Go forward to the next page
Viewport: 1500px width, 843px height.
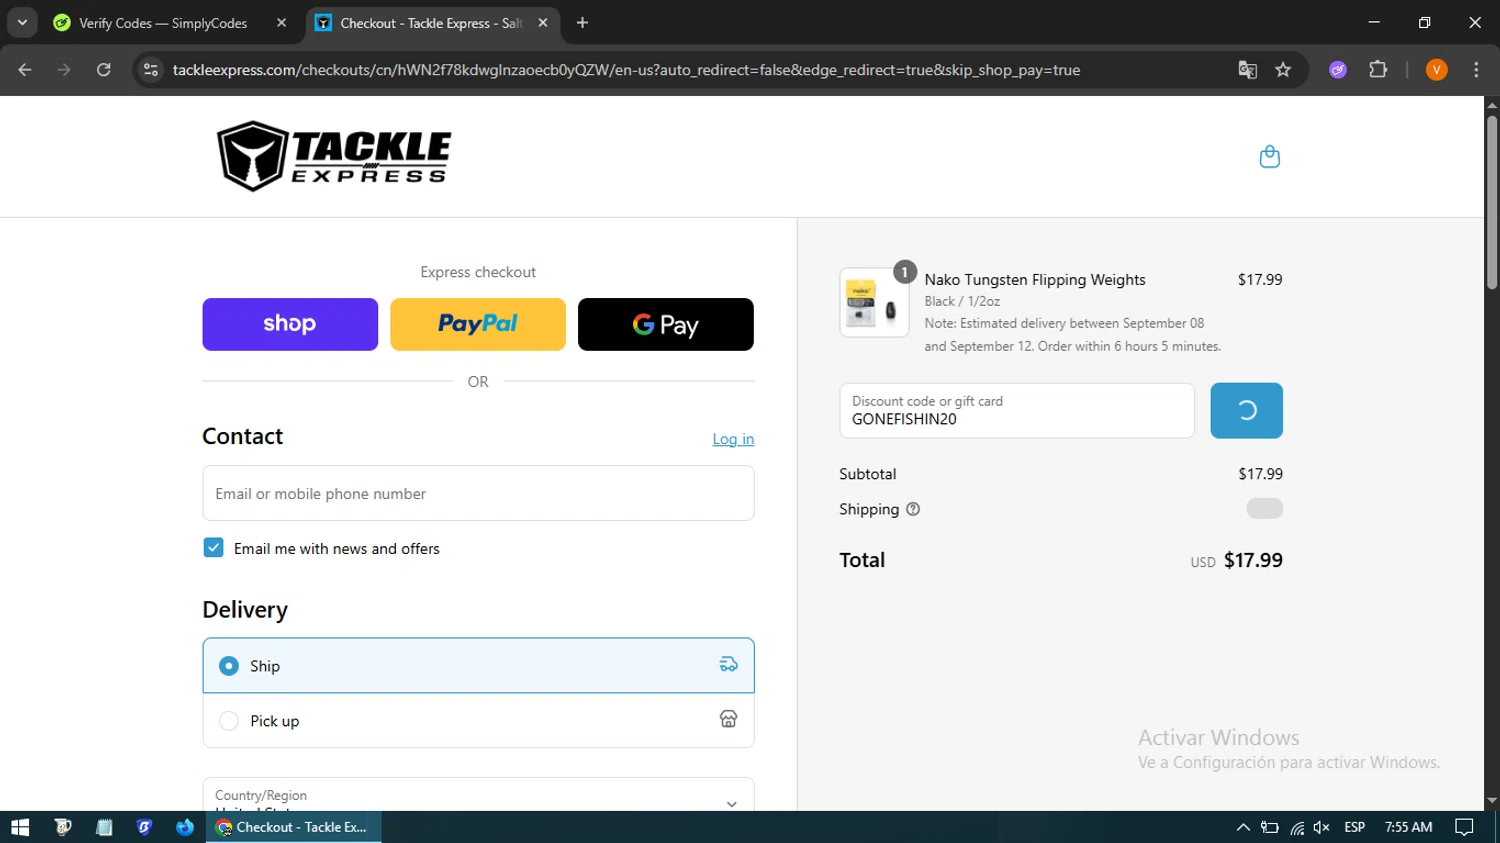(64, 70)
